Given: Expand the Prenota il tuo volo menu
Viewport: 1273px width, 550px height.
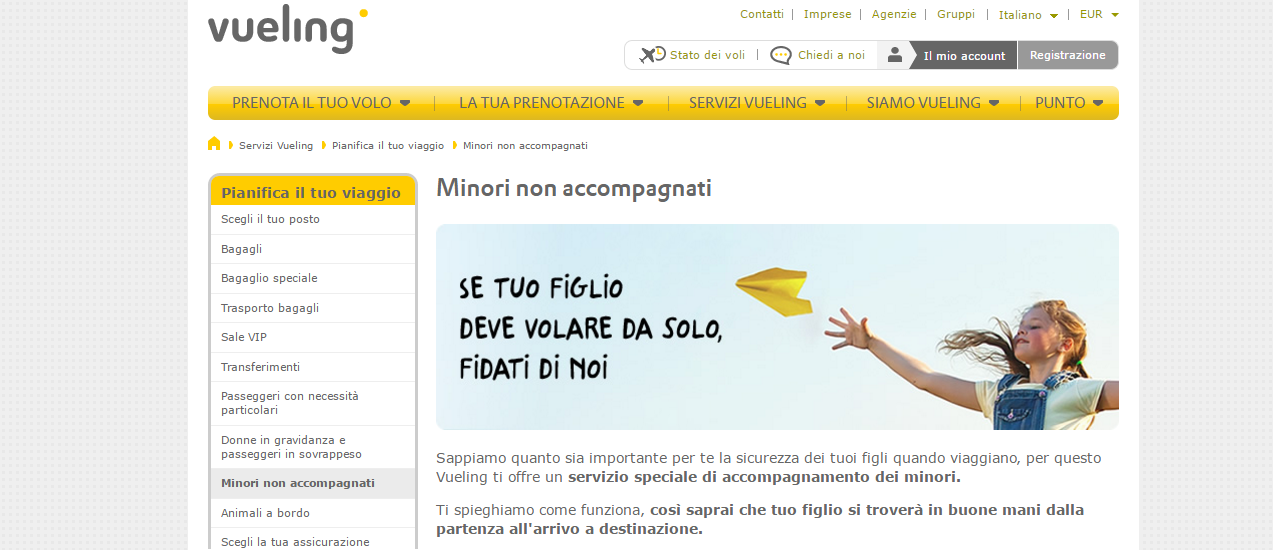Looking at the screenshot, I should pos(321,102).
